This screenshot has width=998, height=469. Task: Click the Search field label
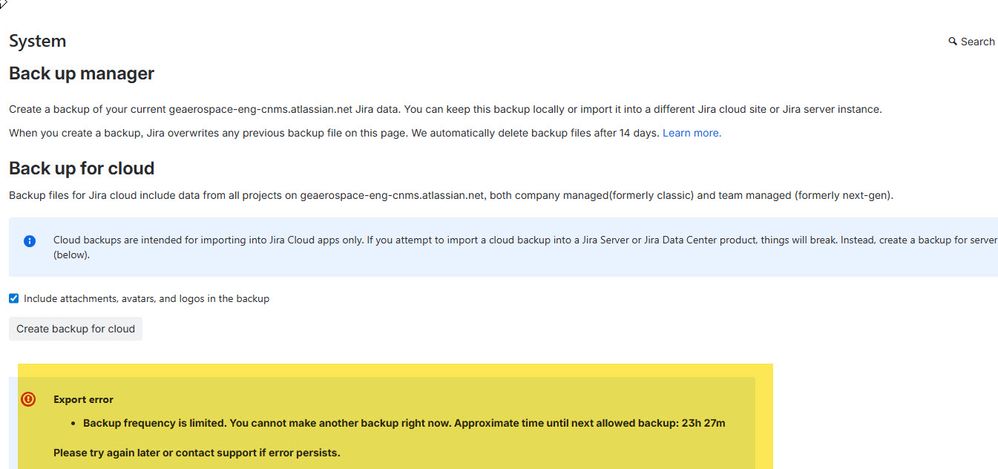(x=978, y=41)
